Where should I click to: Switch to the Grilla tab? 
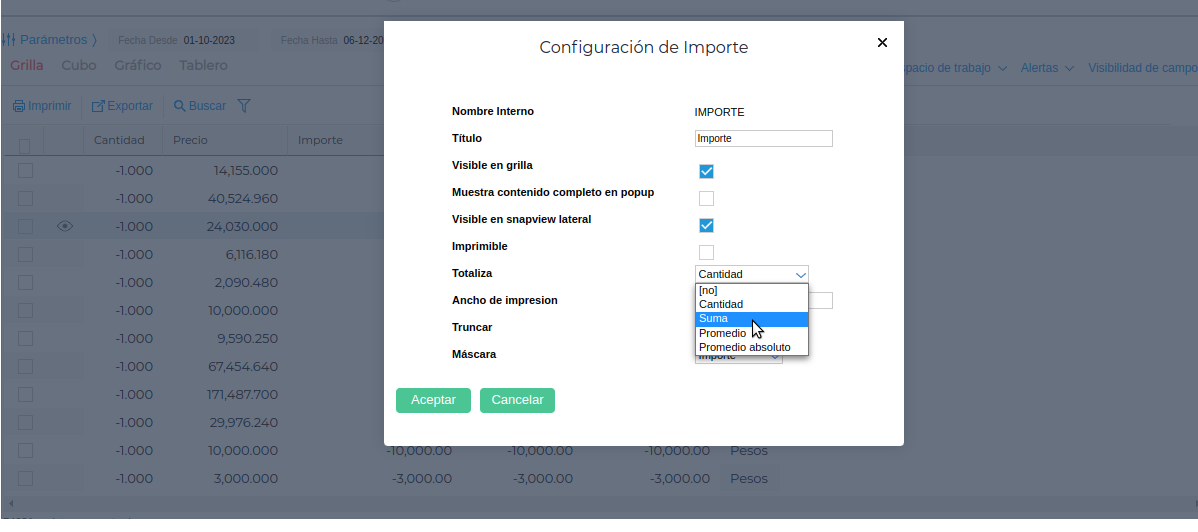point(27,66)
